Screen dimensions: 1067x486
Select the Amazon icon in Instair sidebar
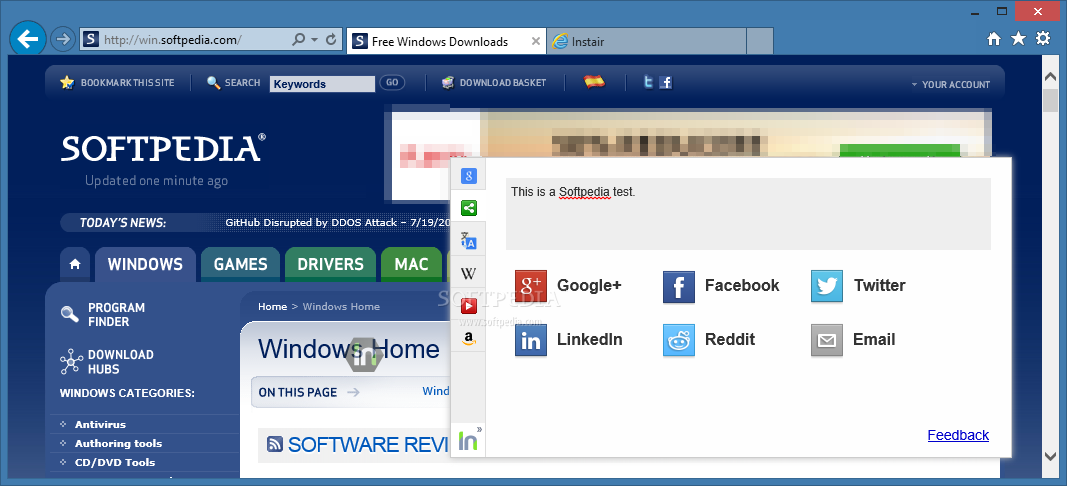click(468, 338)
